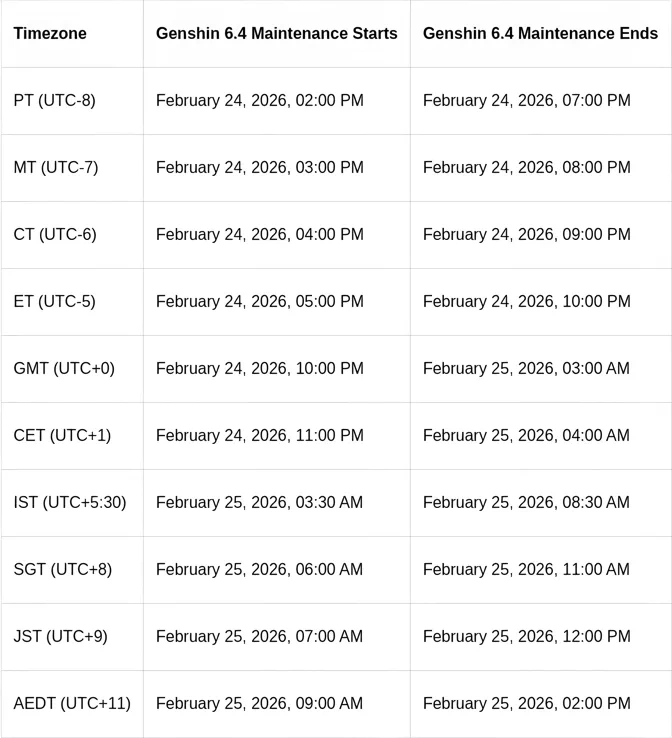Select the MT (UTC-7) timezone cell

click(x=56, y=168)
